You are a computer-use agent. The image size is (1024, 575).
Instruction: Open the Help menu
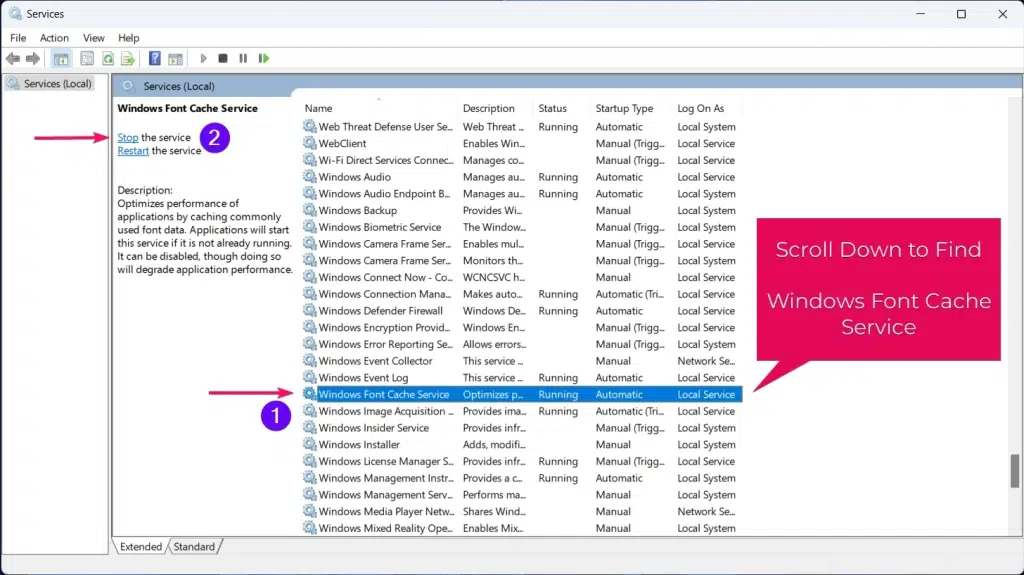(x=129, y=38)
